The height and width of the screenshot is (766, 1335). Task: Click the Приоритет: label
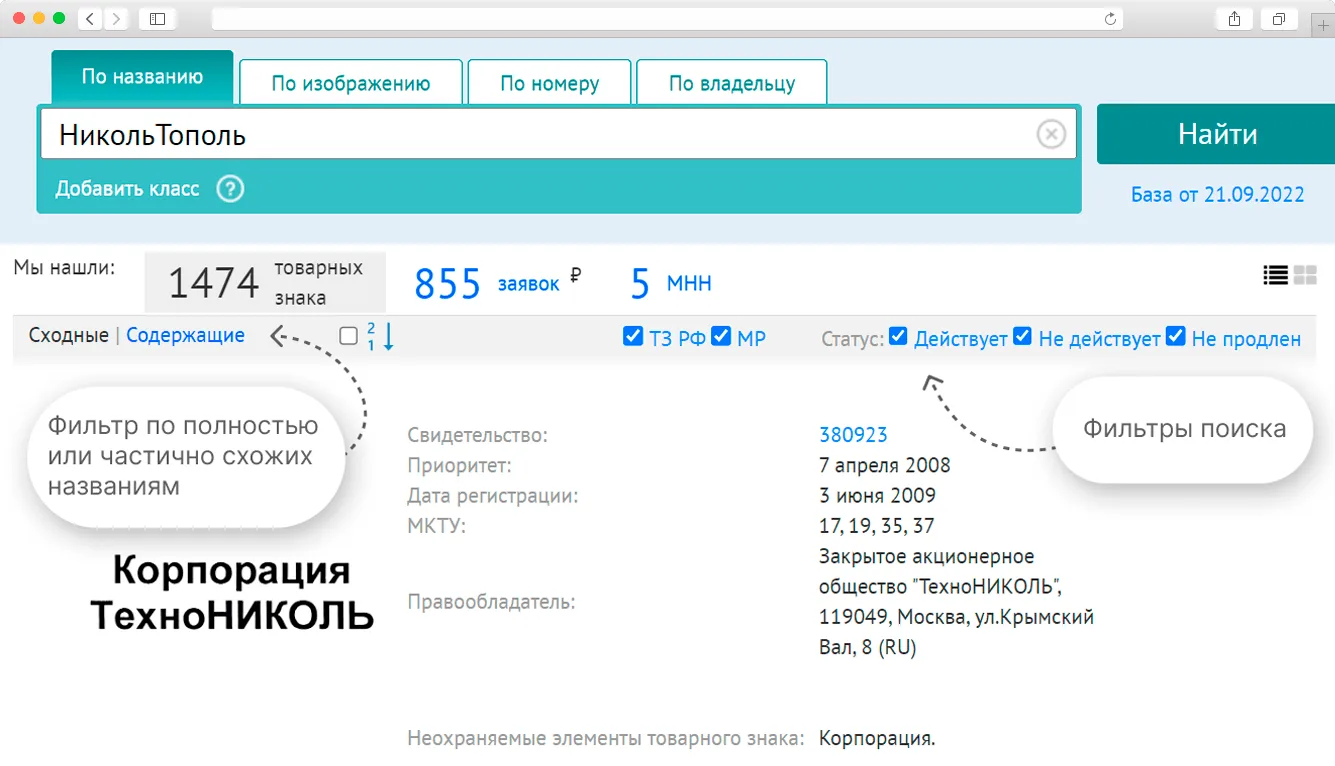pyautogui.click(x=460, y=465)
